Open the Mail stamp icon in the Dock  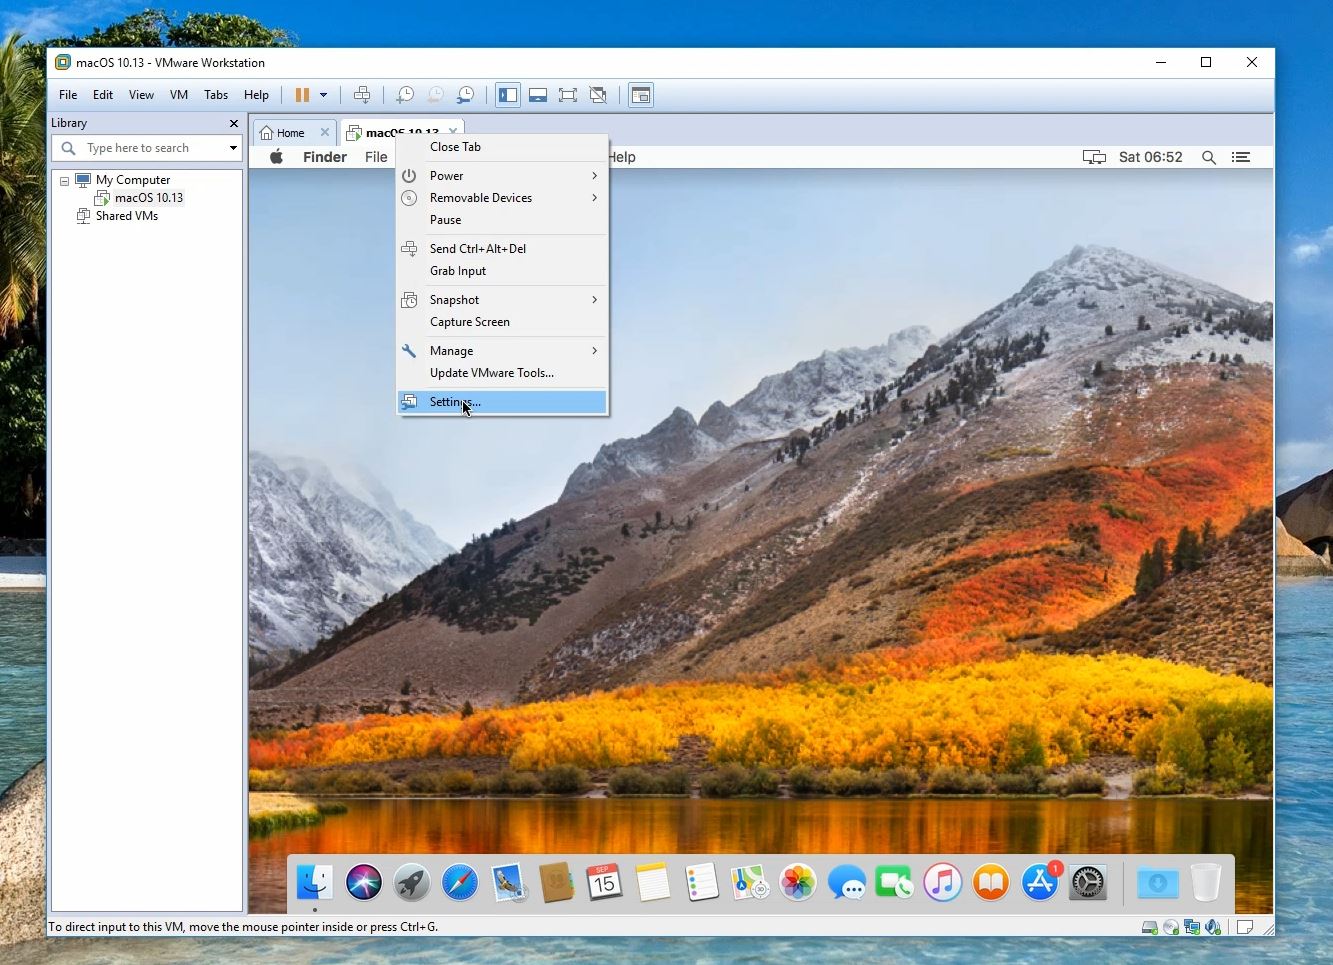click(509, 882)
